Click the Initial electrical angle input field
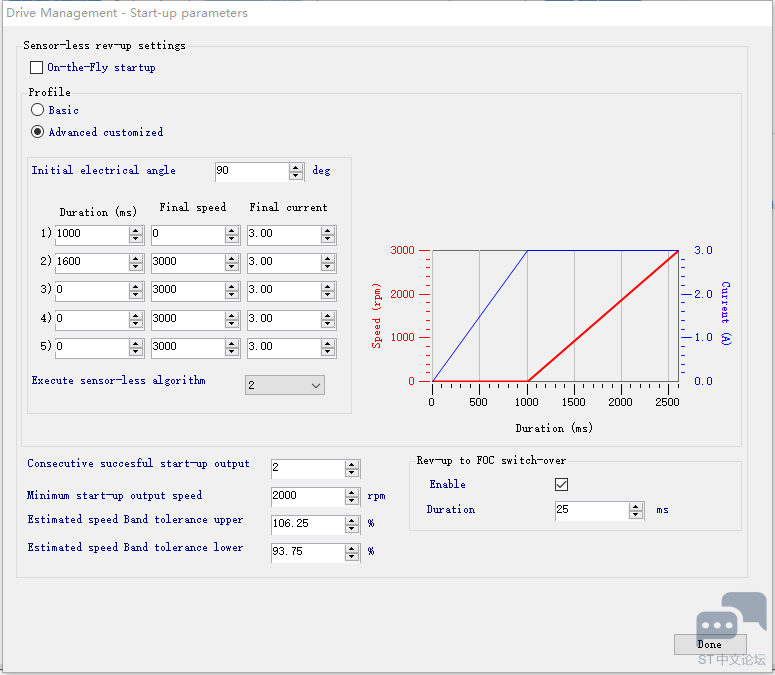This screenshot has width=775, height=675. (251, 171)
